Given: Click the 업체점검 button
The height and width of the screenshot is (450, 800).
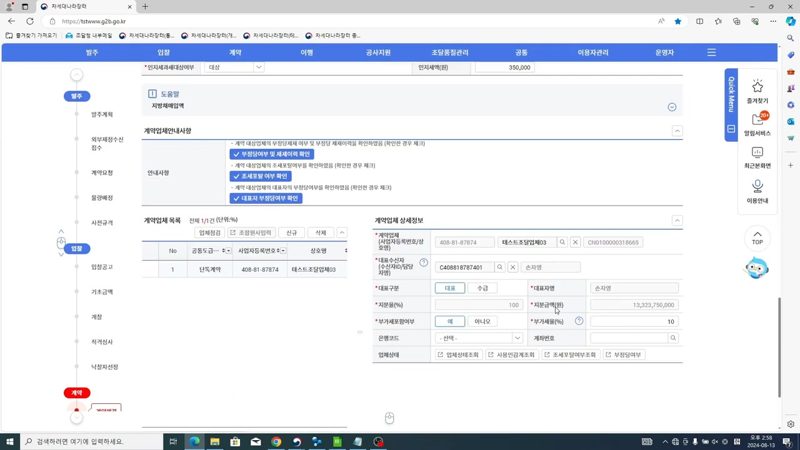Looking at the screenshot, I should (x=210, y=233).
